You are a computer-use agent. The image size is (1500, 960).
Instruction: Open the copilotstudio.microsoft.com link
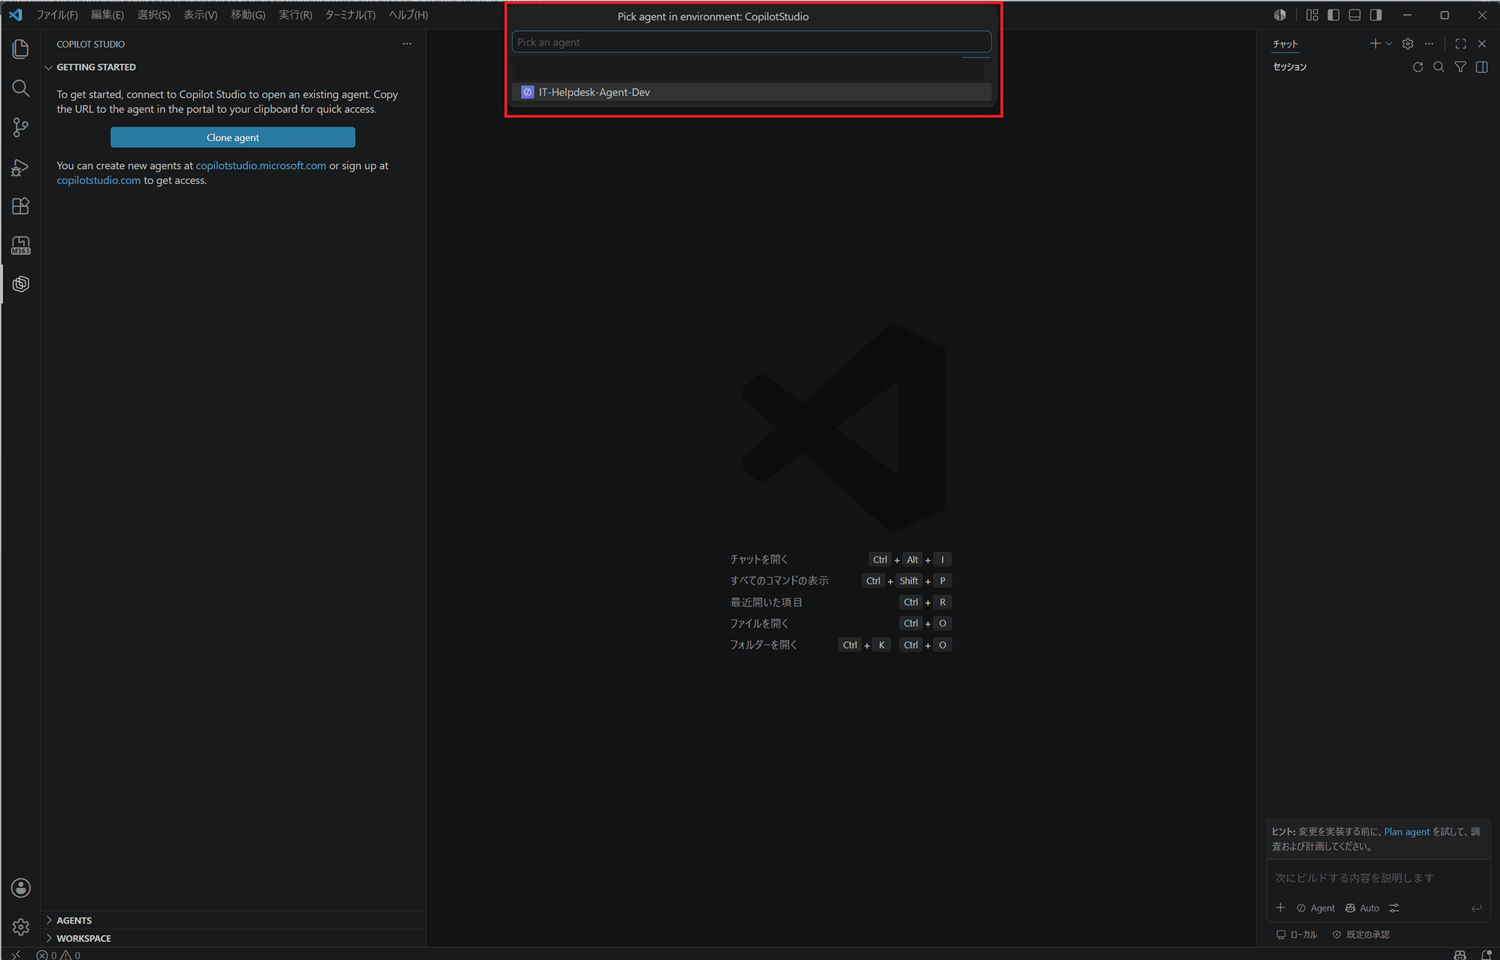tap(261, 166)
